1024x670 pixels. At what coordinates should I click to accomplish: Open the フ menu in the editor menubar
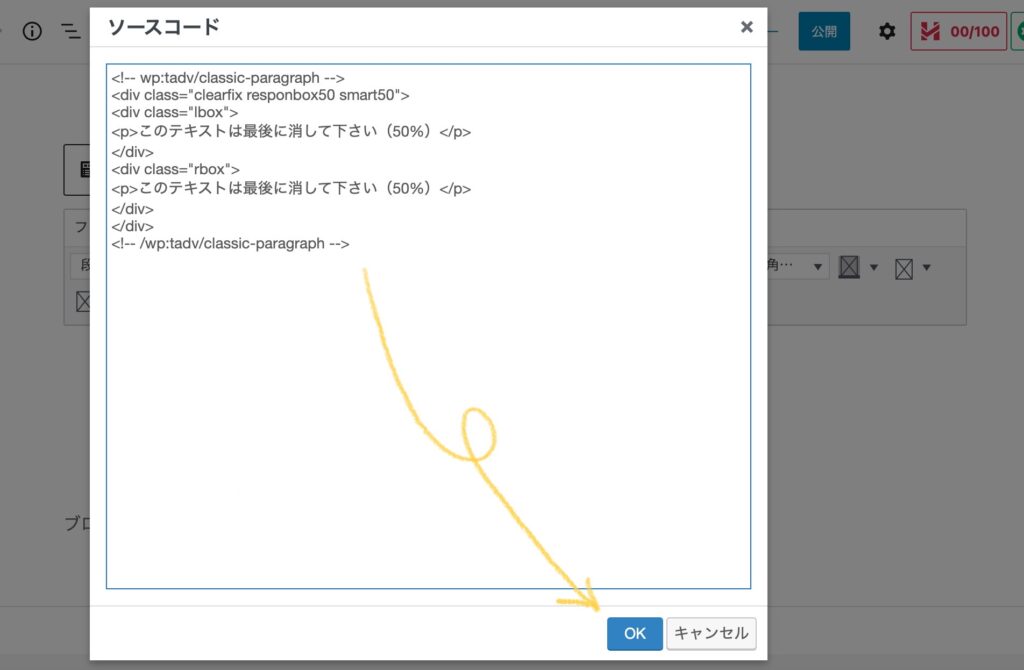pos(80,226)
